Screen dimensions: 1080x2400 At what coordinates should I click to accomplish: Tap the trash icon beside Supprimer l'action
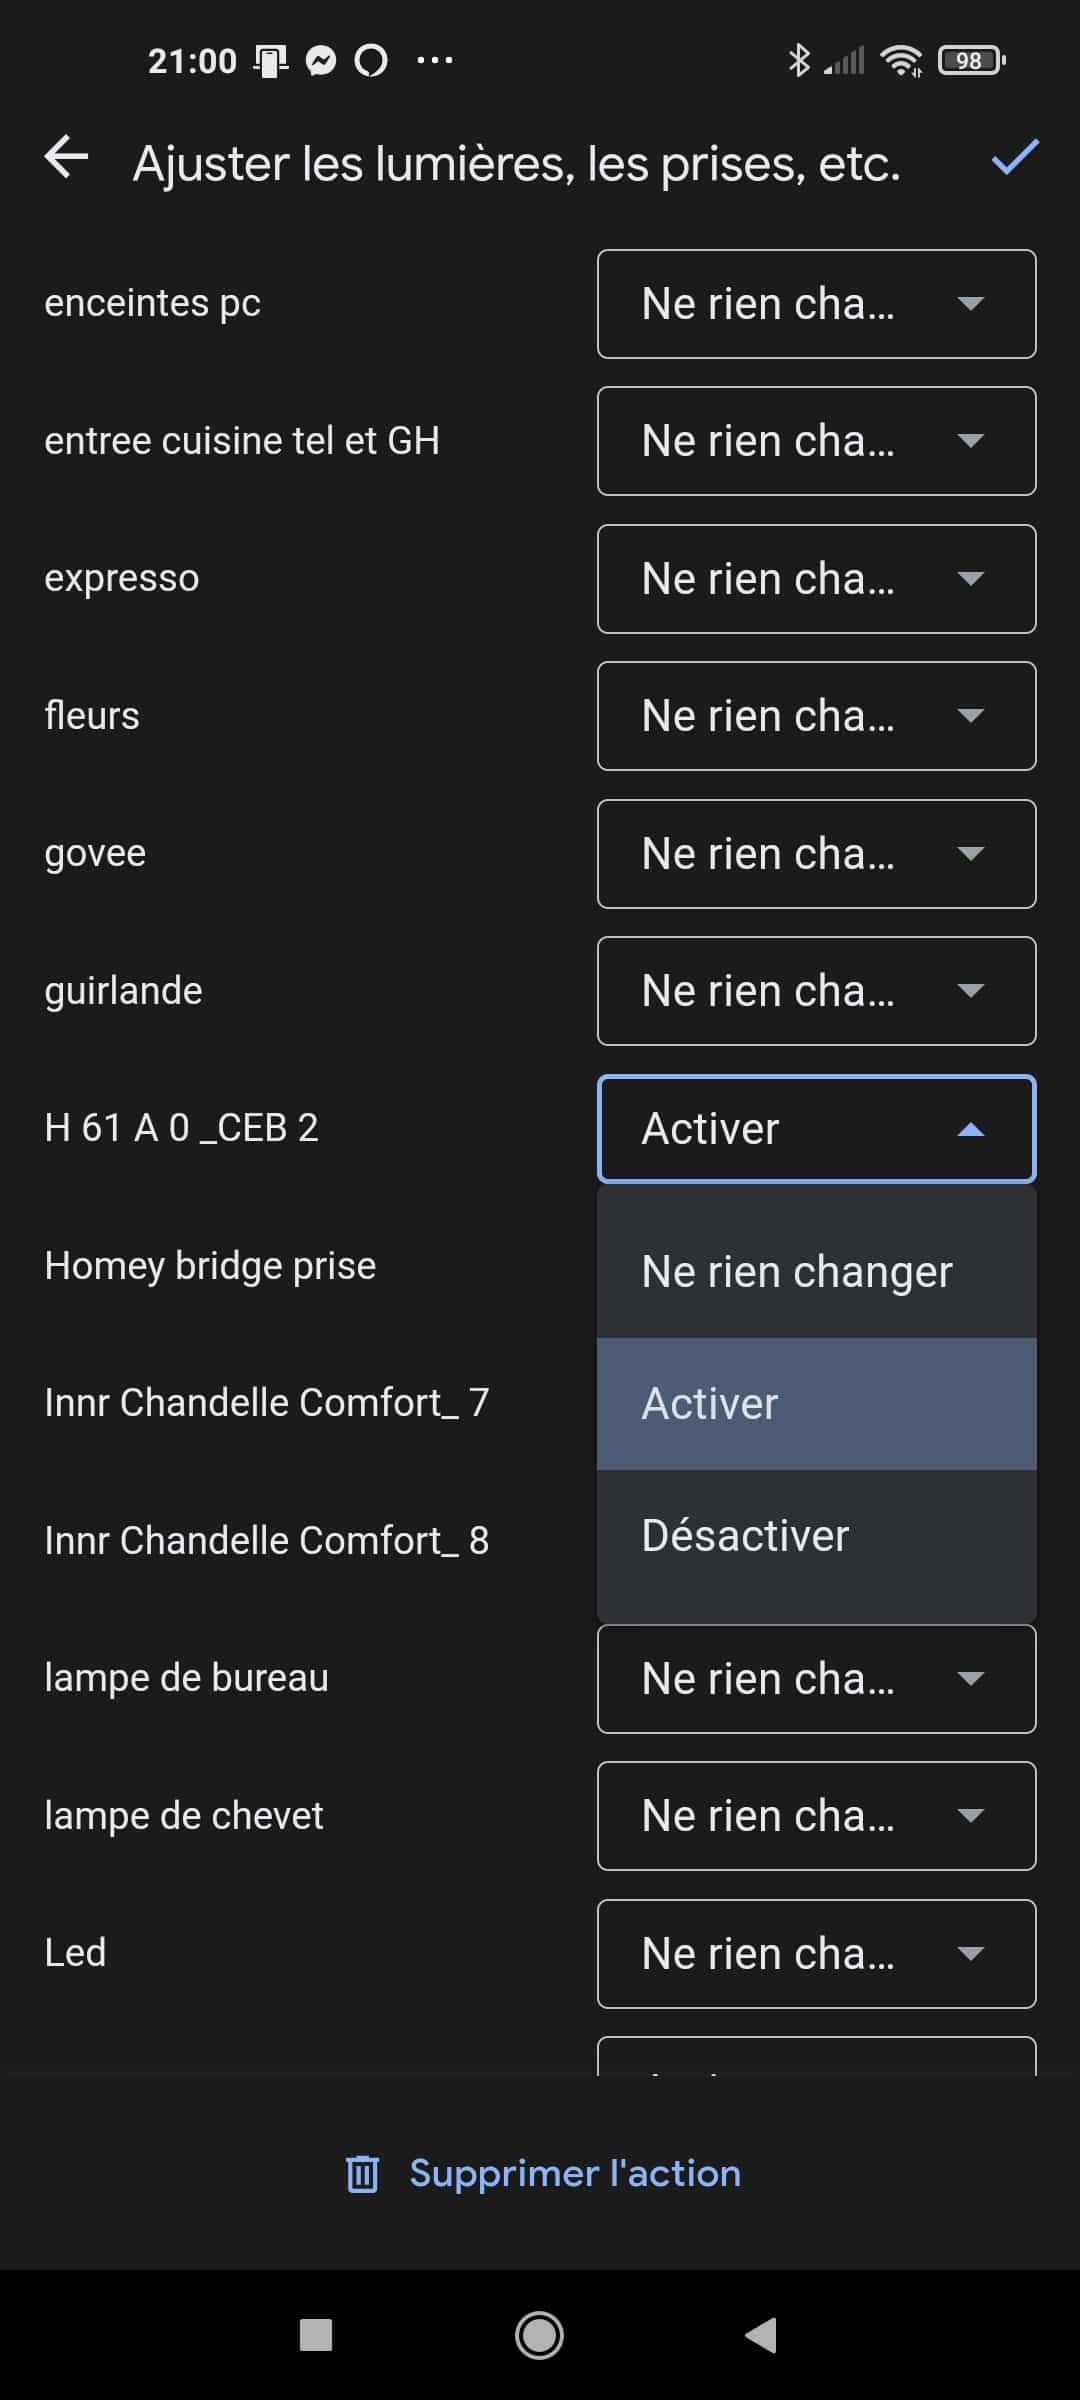(362, 2174)
